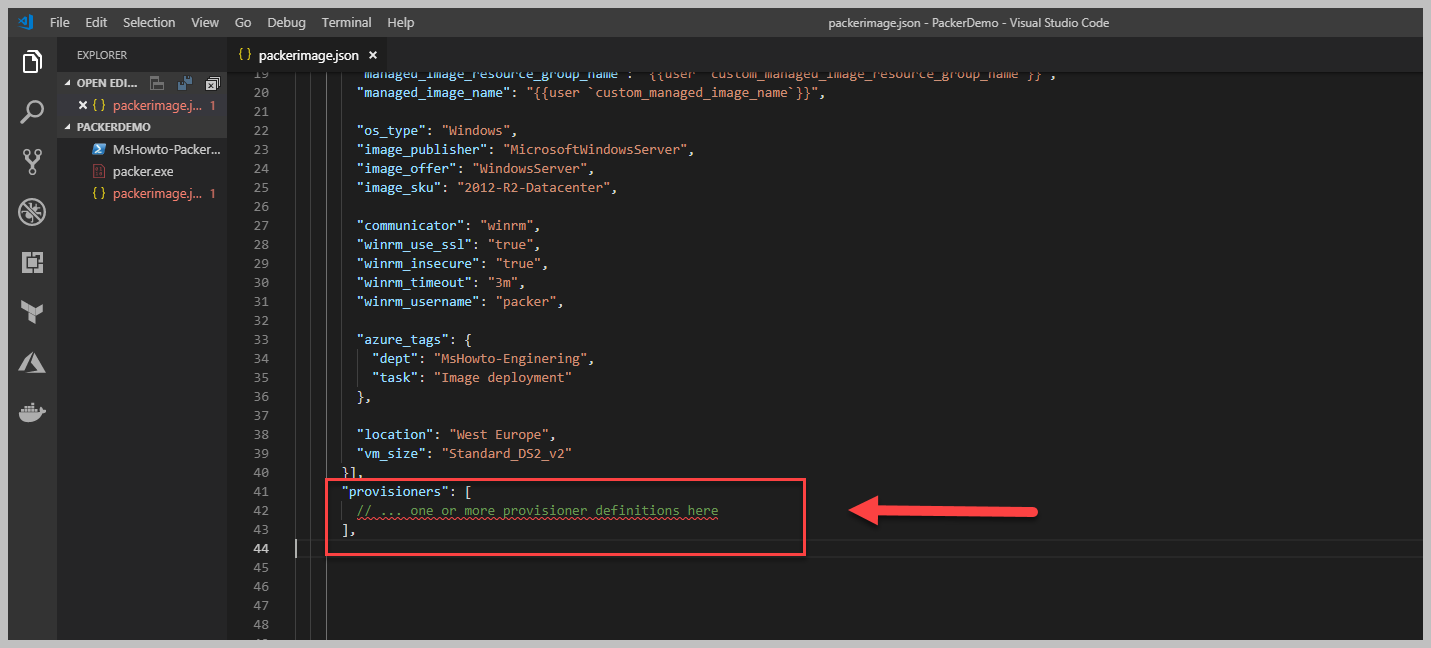Click "Image deployment" task value
This screenshot has width=1431, height=648.
click(x=502, y=377)
